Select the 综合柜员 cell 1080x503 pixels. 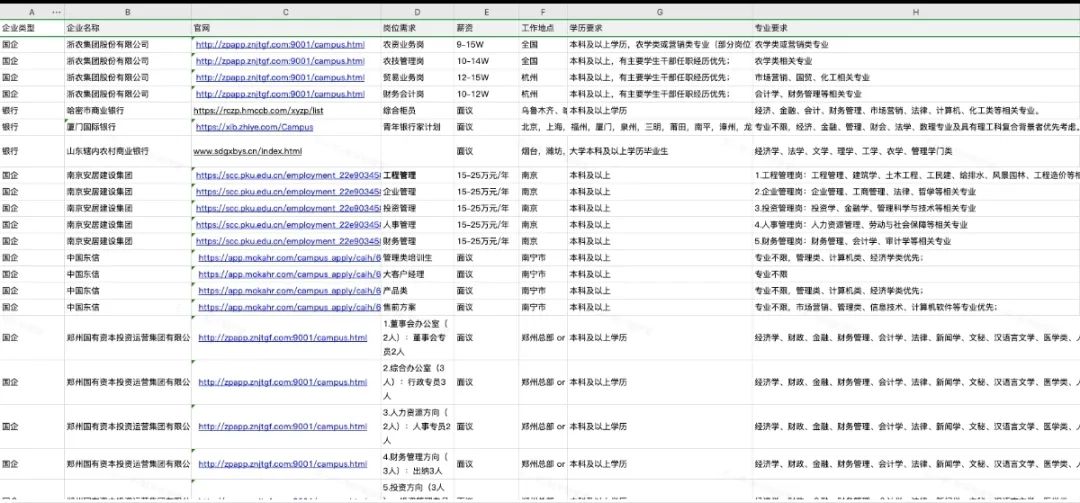coord(417,110)
